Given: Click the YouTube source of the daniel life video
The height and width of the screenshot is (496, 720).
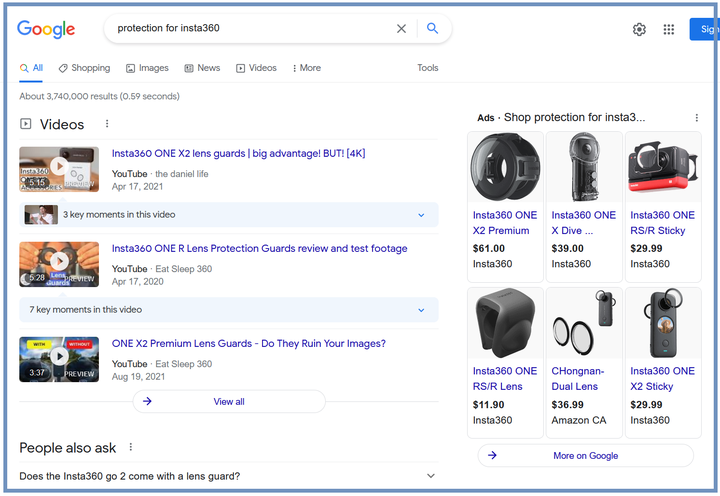Looking at the screenshot, I should point(129,174).
